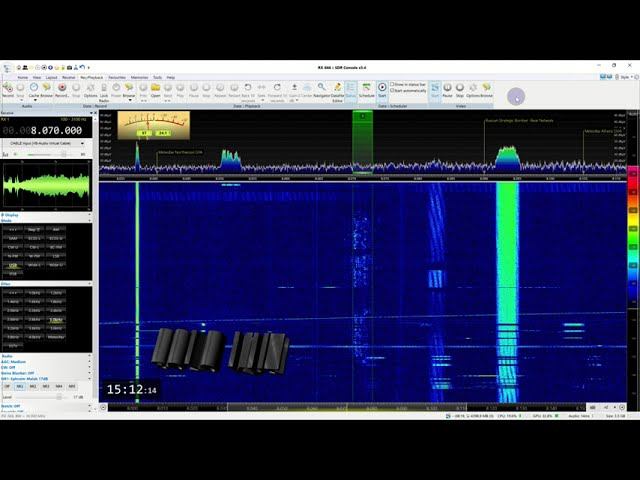Viewport: 640px width, 480px height.
Task: Click Restart in the Data Playback group
Action: coord(234,90)
